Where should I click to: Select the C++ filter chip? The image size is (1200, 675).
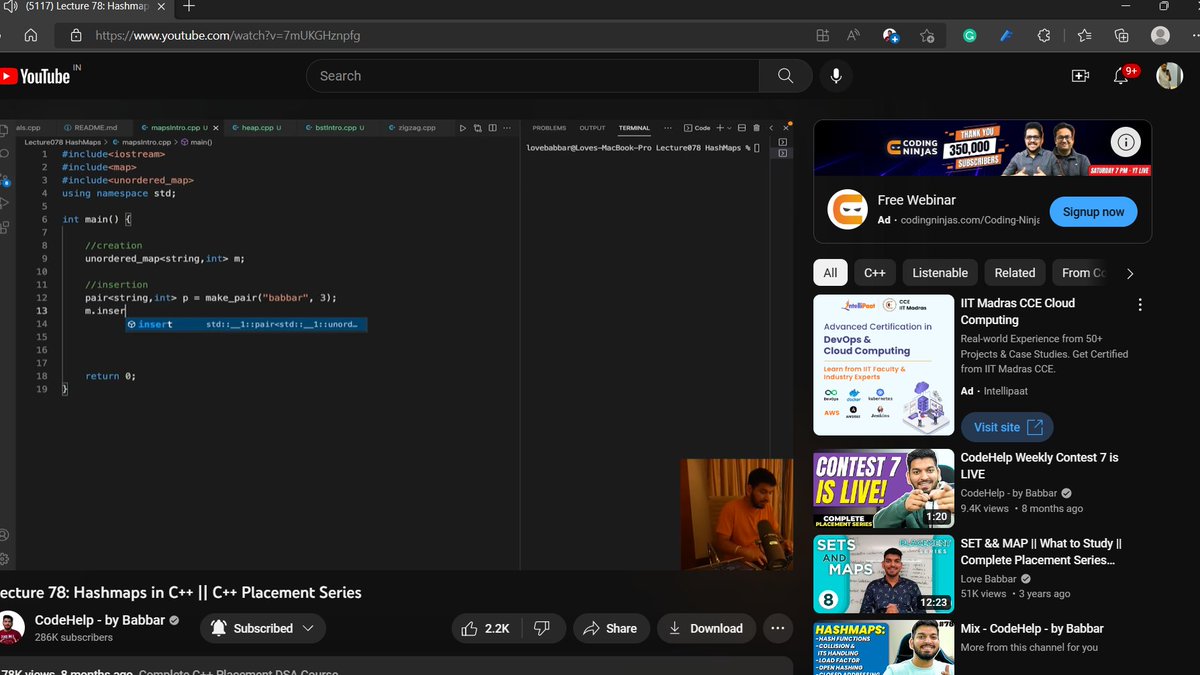pos(875,273)
